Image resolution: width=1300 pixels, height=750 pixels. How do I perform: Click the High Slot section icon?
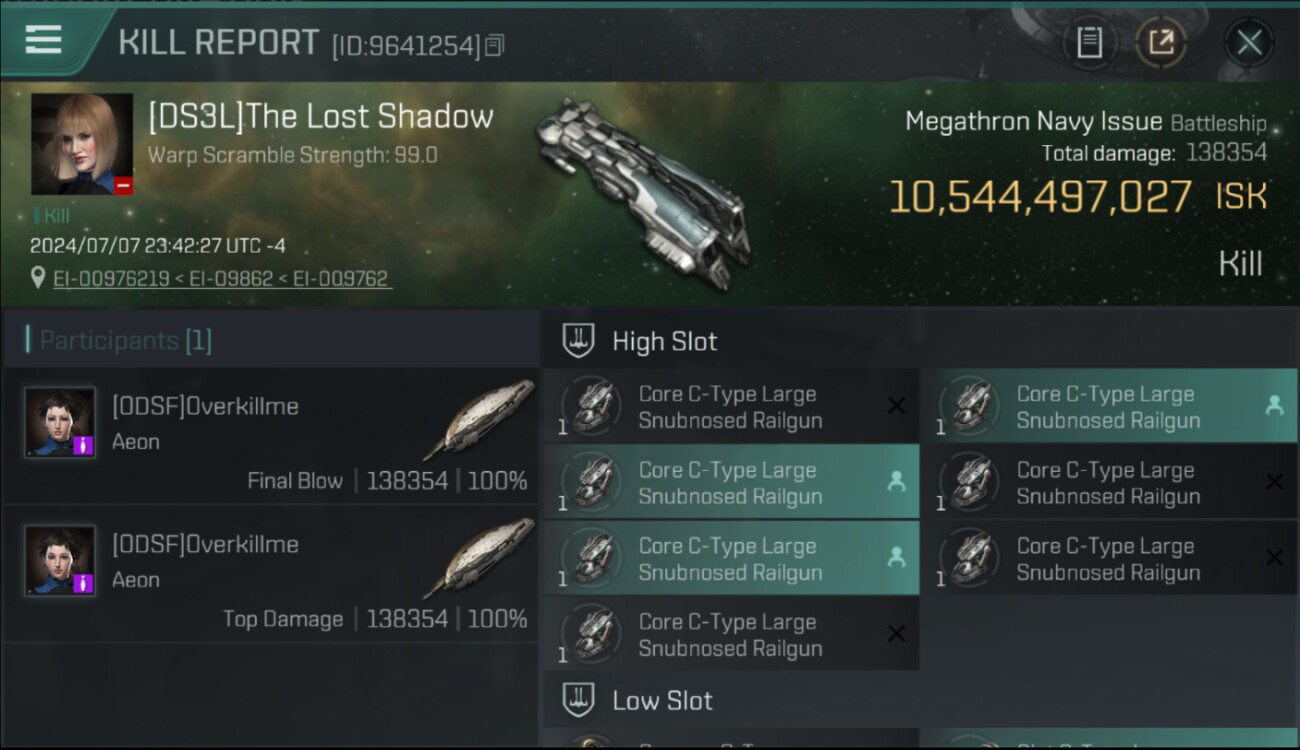[x=579, y=341]
